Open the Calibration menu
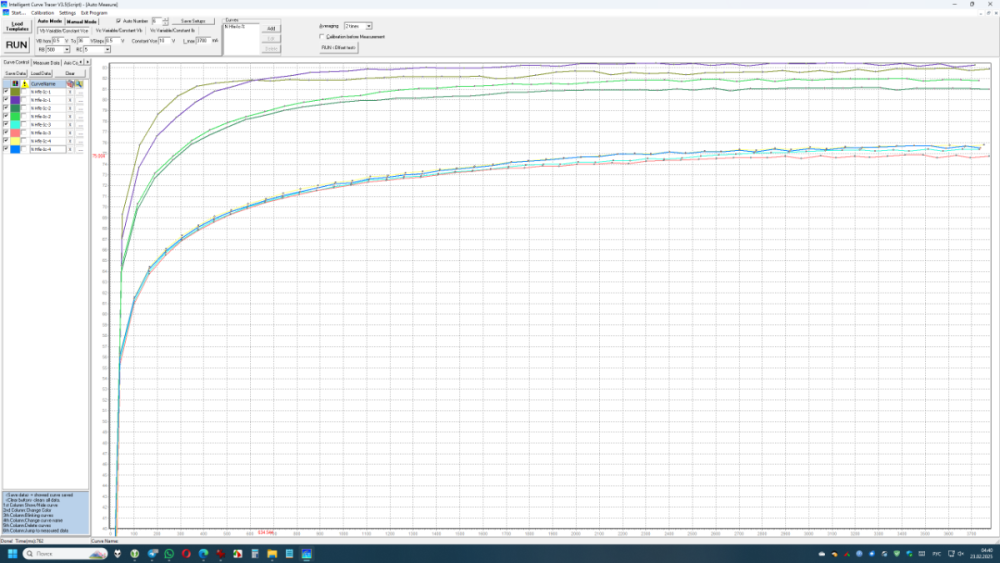Image resolution: width=1000 pixels, height=563 pixels. pyautogui.click(x=42, y=12)
